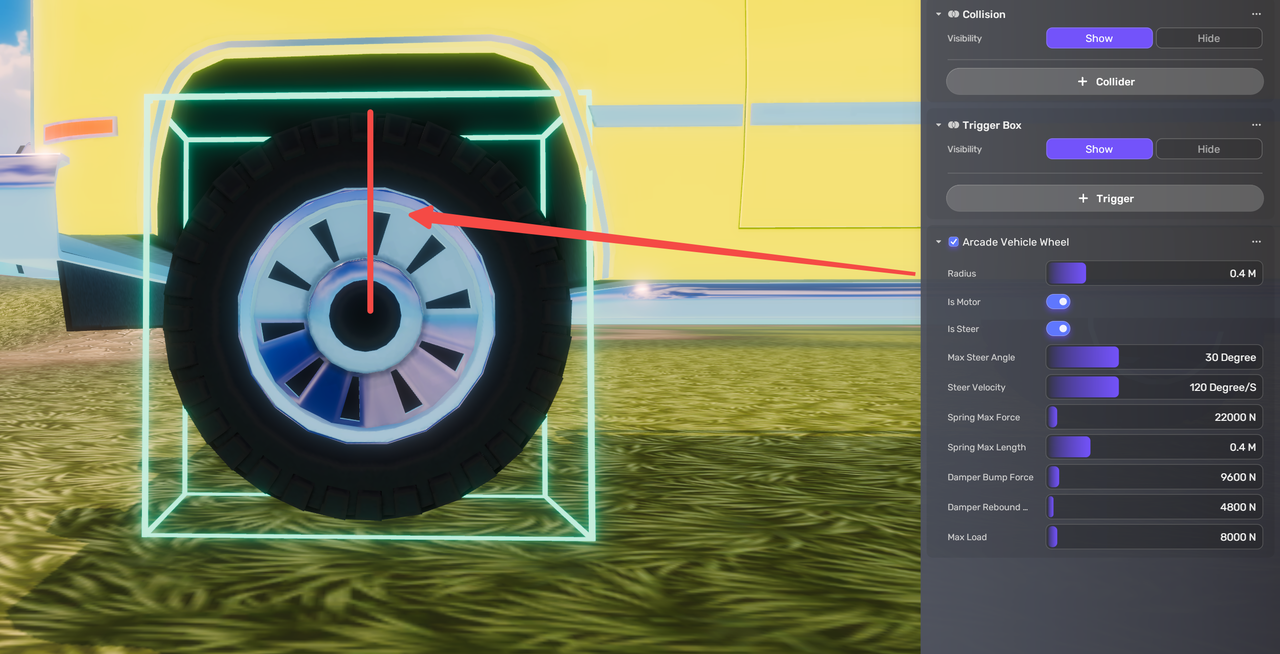Click Show visibility for Trigger Box
The height and width of the screenshot is (654, 1280).
pyautogui.click(x=1099, y=148)
